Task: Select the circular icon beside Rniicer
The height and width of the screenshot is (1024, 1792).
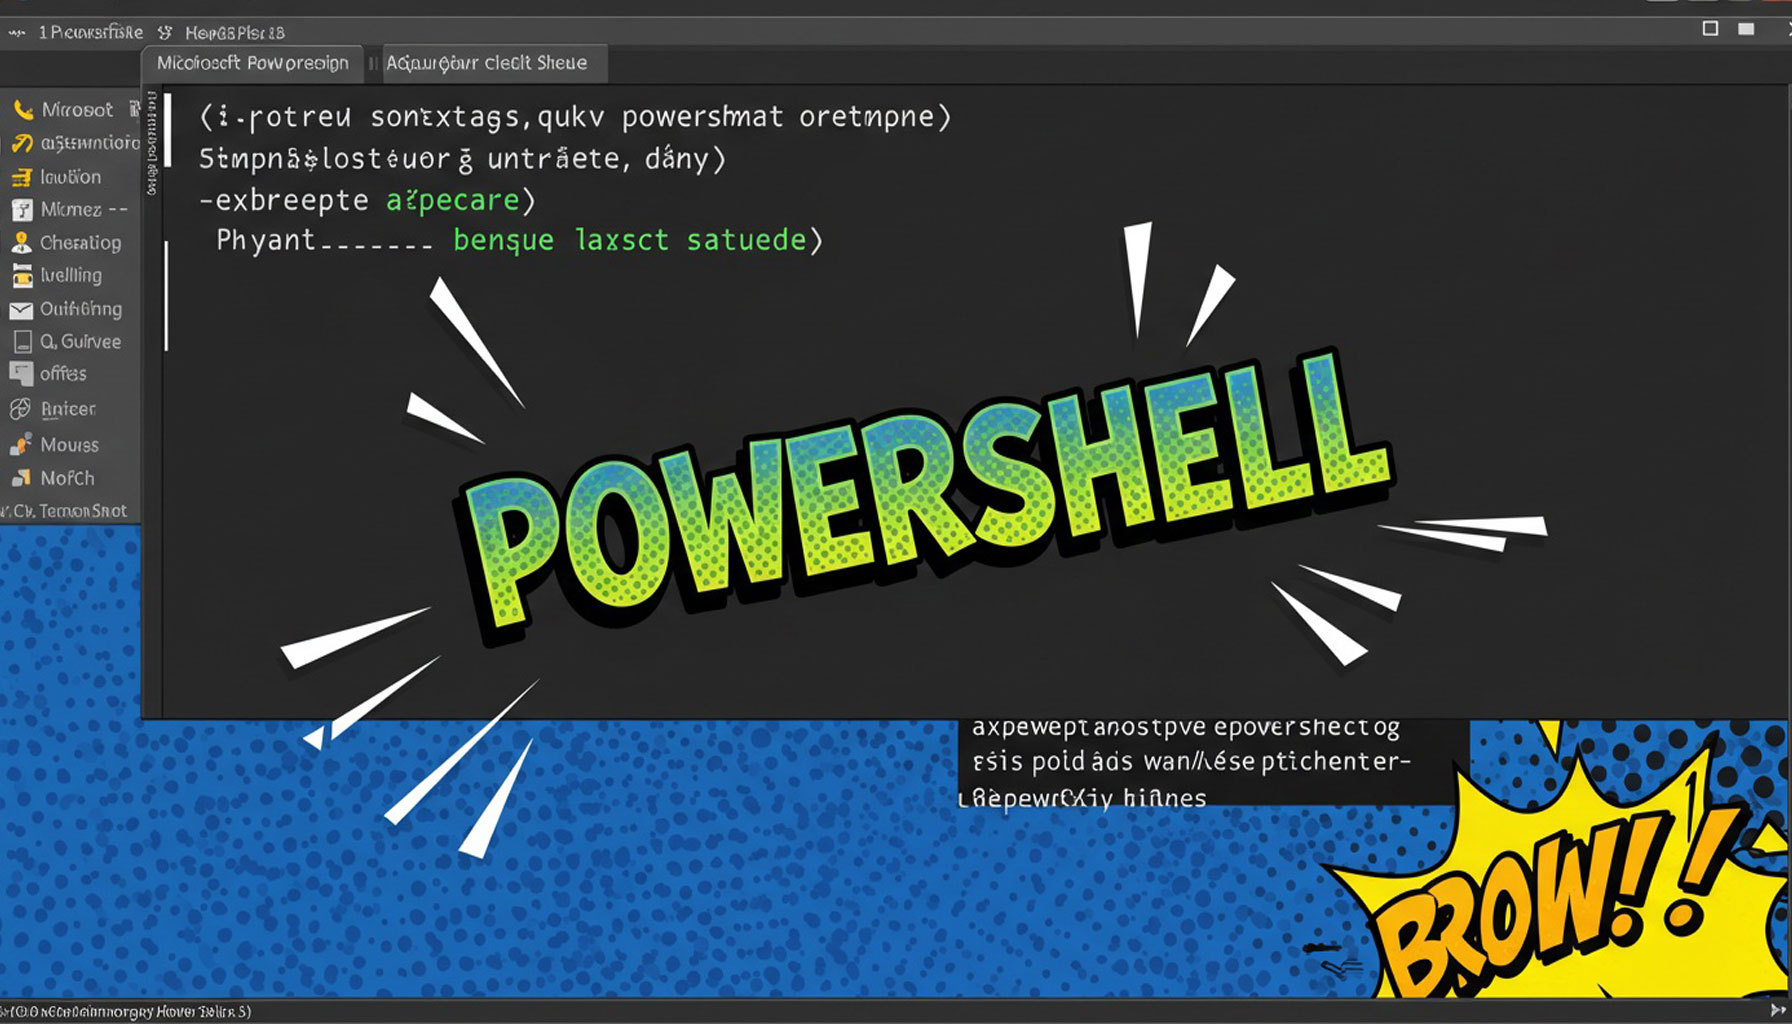Action: [20, 409]
